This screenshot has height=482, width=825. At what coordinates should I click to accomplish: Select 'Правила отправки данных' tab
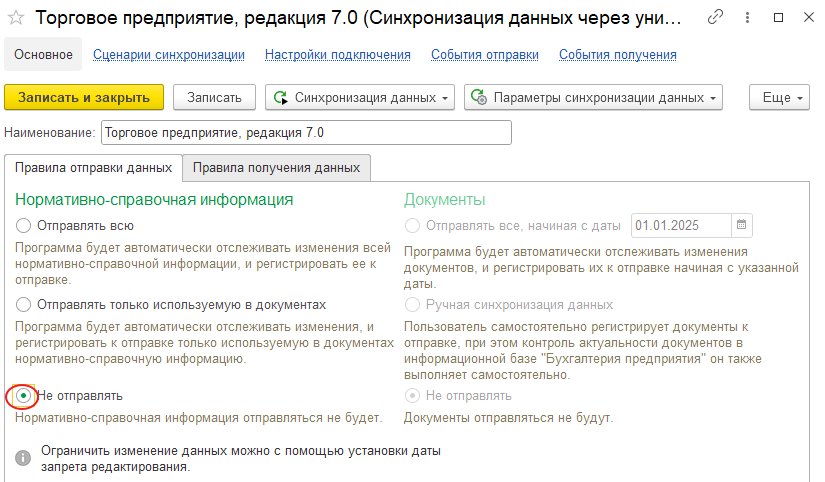tap(93, 168)
